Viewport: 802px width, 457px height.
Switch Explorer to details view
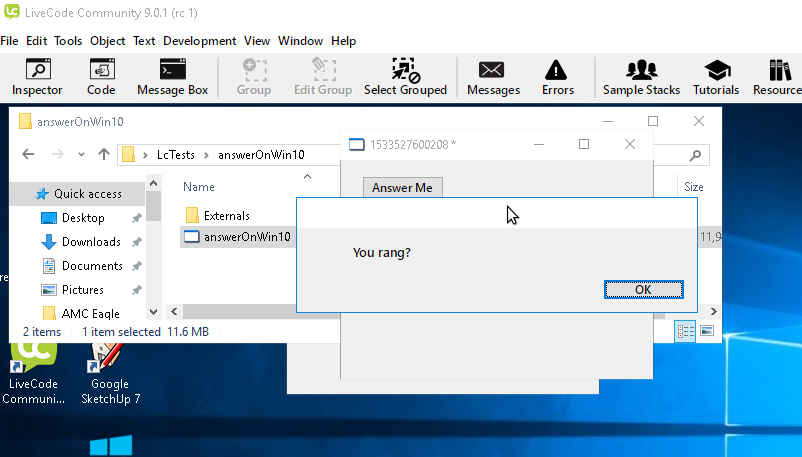[686, 331]
